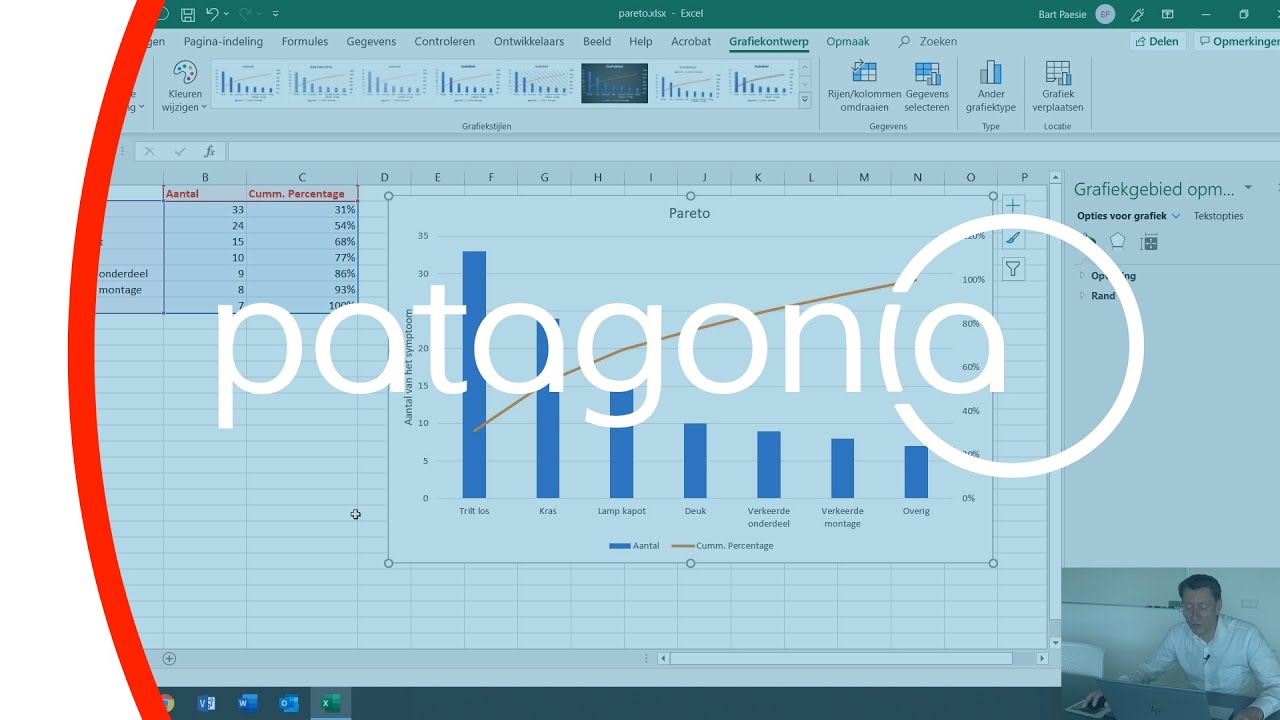This screenshot has width=1280, height=720.
Task: Open the Pagina-indeling ribbon tab
Action: [x=223, y=42]
